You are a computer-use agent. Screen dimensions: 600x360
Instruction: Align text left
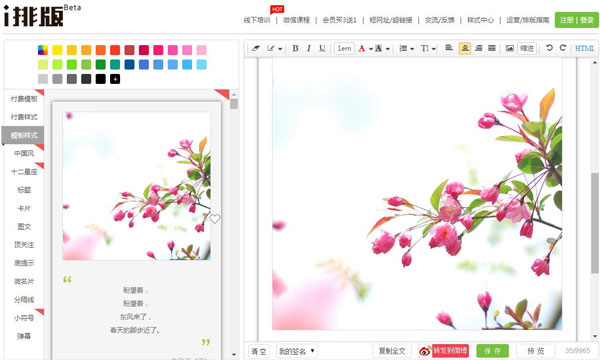click(x=449, y=48)
